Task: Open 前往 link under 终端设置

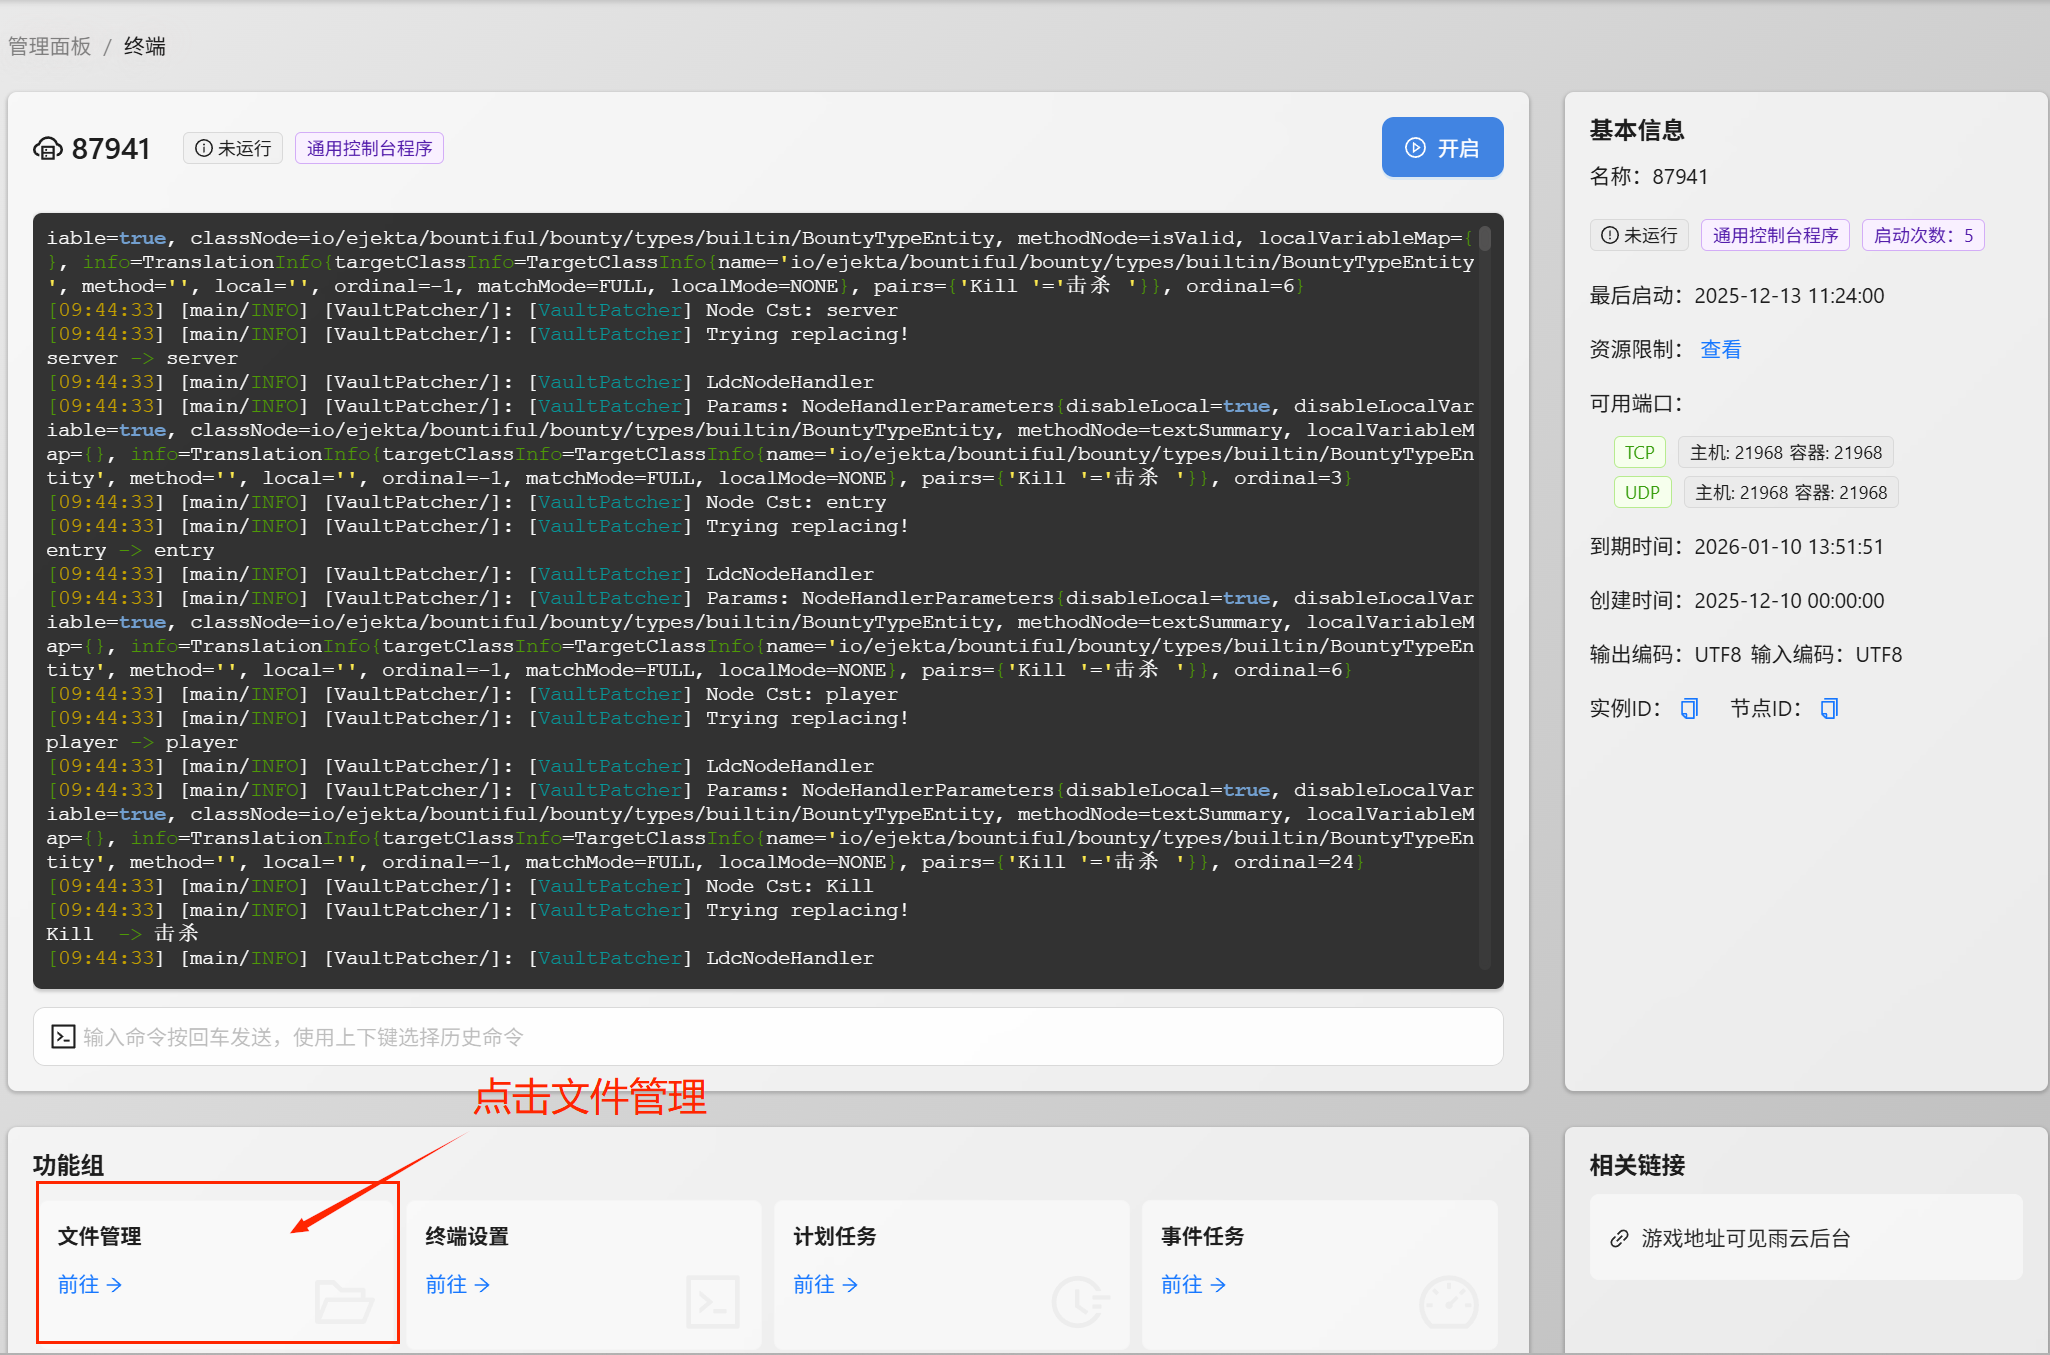Action: [458, 1285]
